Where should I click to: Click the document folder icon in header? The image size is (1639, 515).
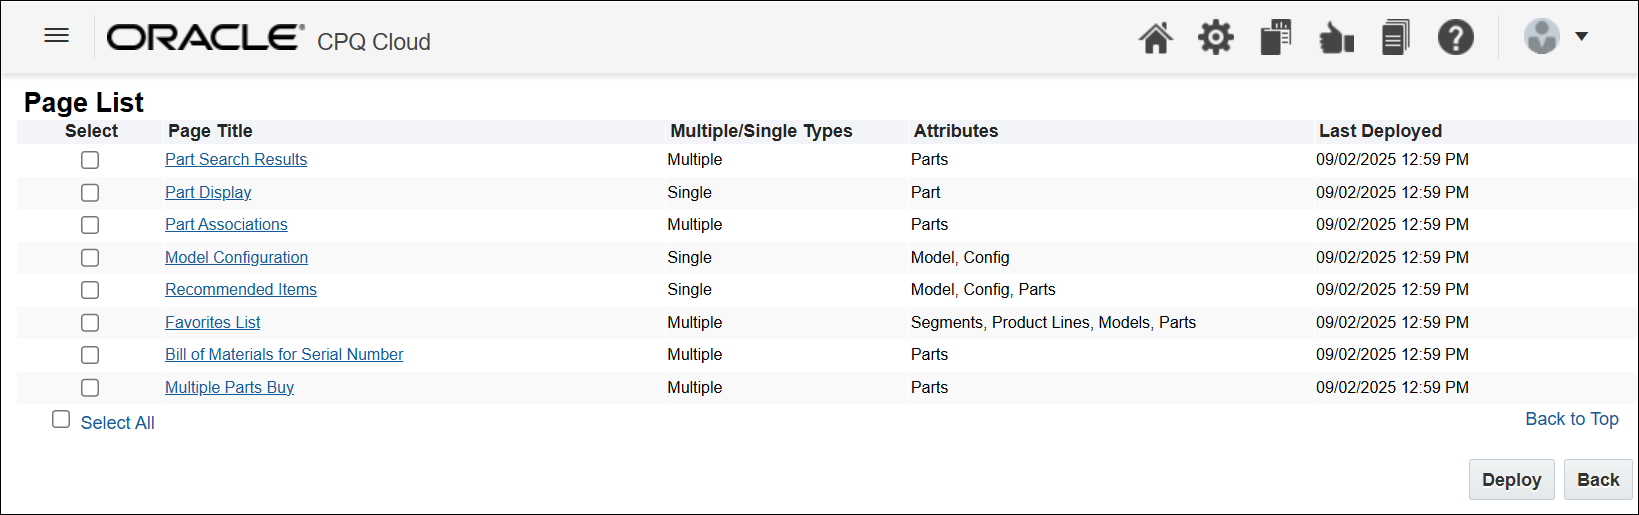(1276, 38)
